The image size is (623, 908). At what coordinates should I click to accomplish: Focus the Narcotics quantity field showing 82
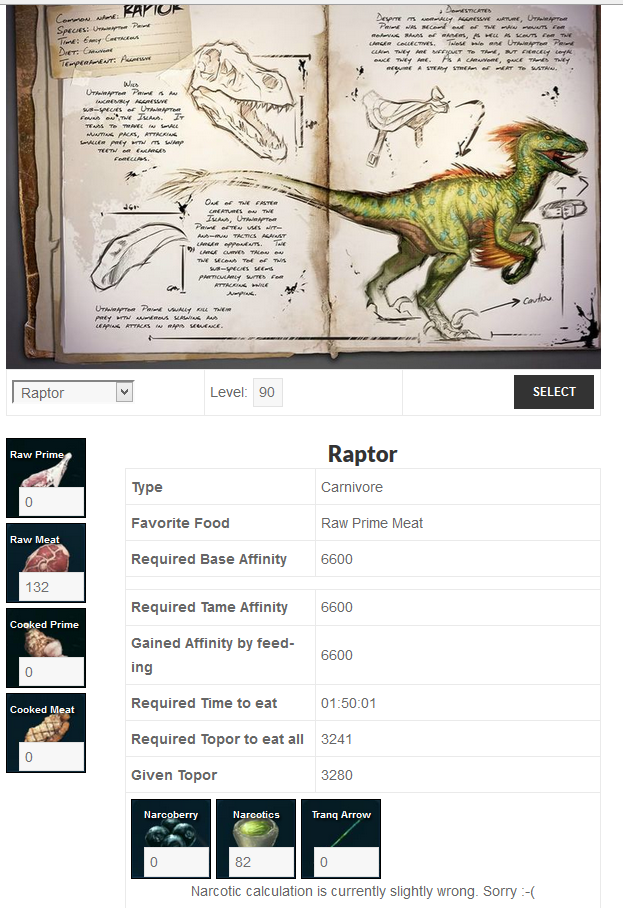point(262,862)
